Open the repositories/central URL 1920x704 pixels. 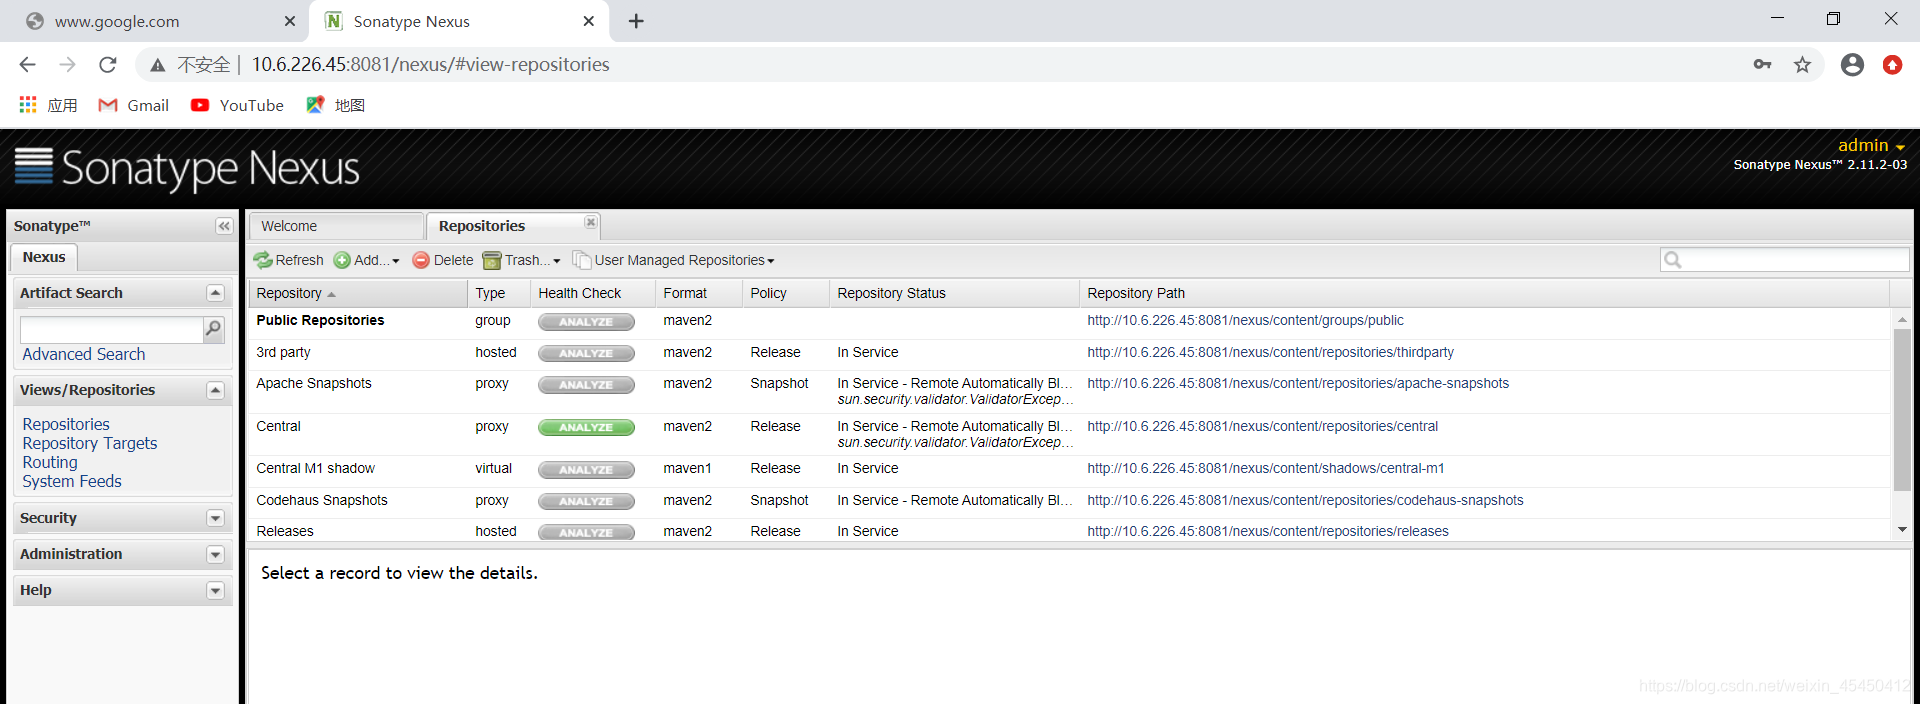pos(1262,427)
